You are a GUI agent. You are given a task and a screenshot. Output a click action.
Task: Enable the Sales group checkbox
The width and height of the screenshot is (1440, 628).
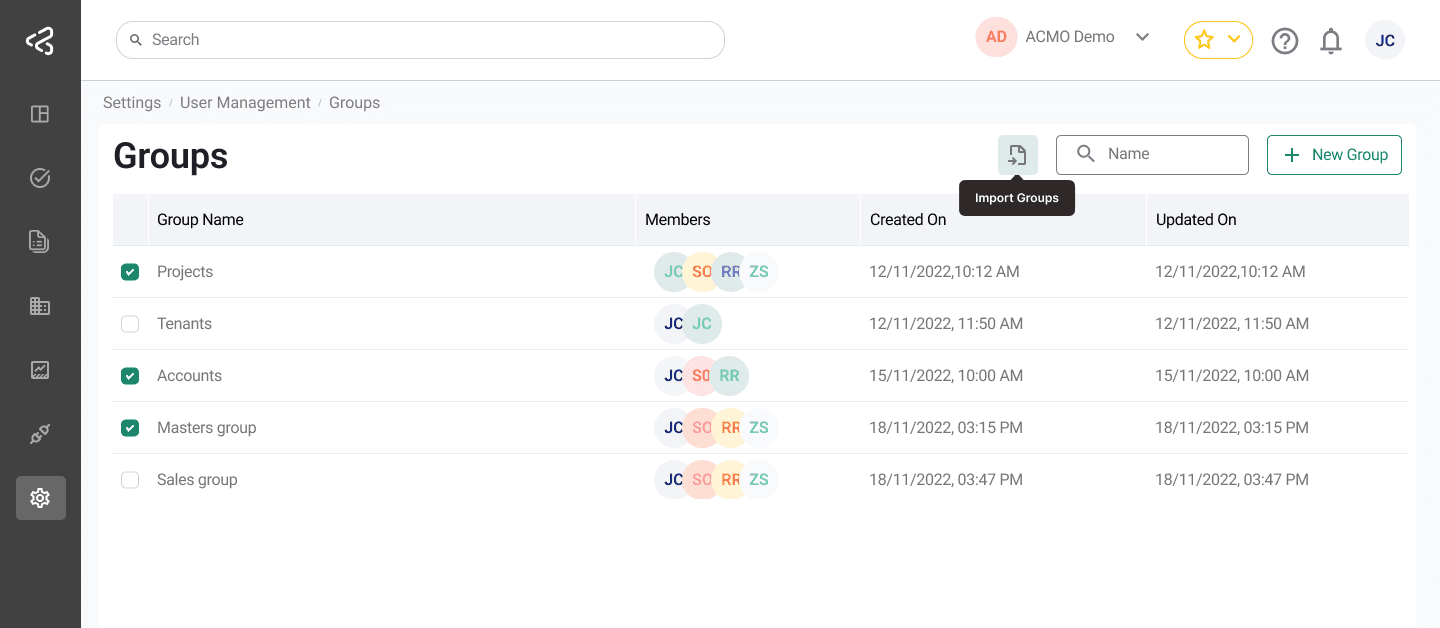[130, 479]
